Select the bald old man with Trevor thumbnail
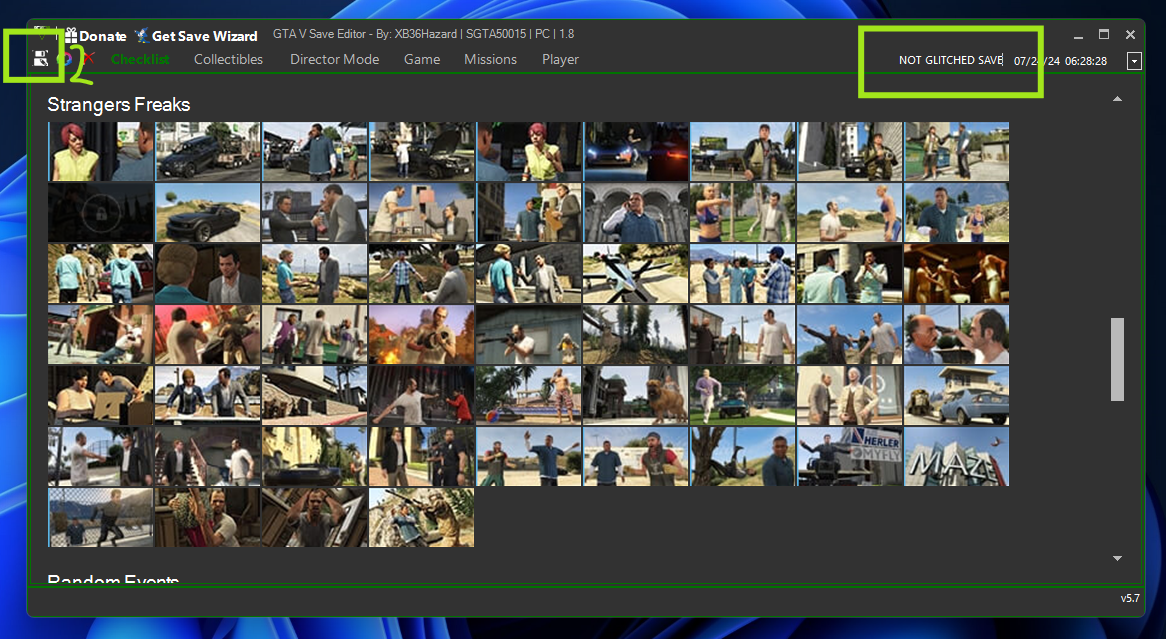 (956, 335)
